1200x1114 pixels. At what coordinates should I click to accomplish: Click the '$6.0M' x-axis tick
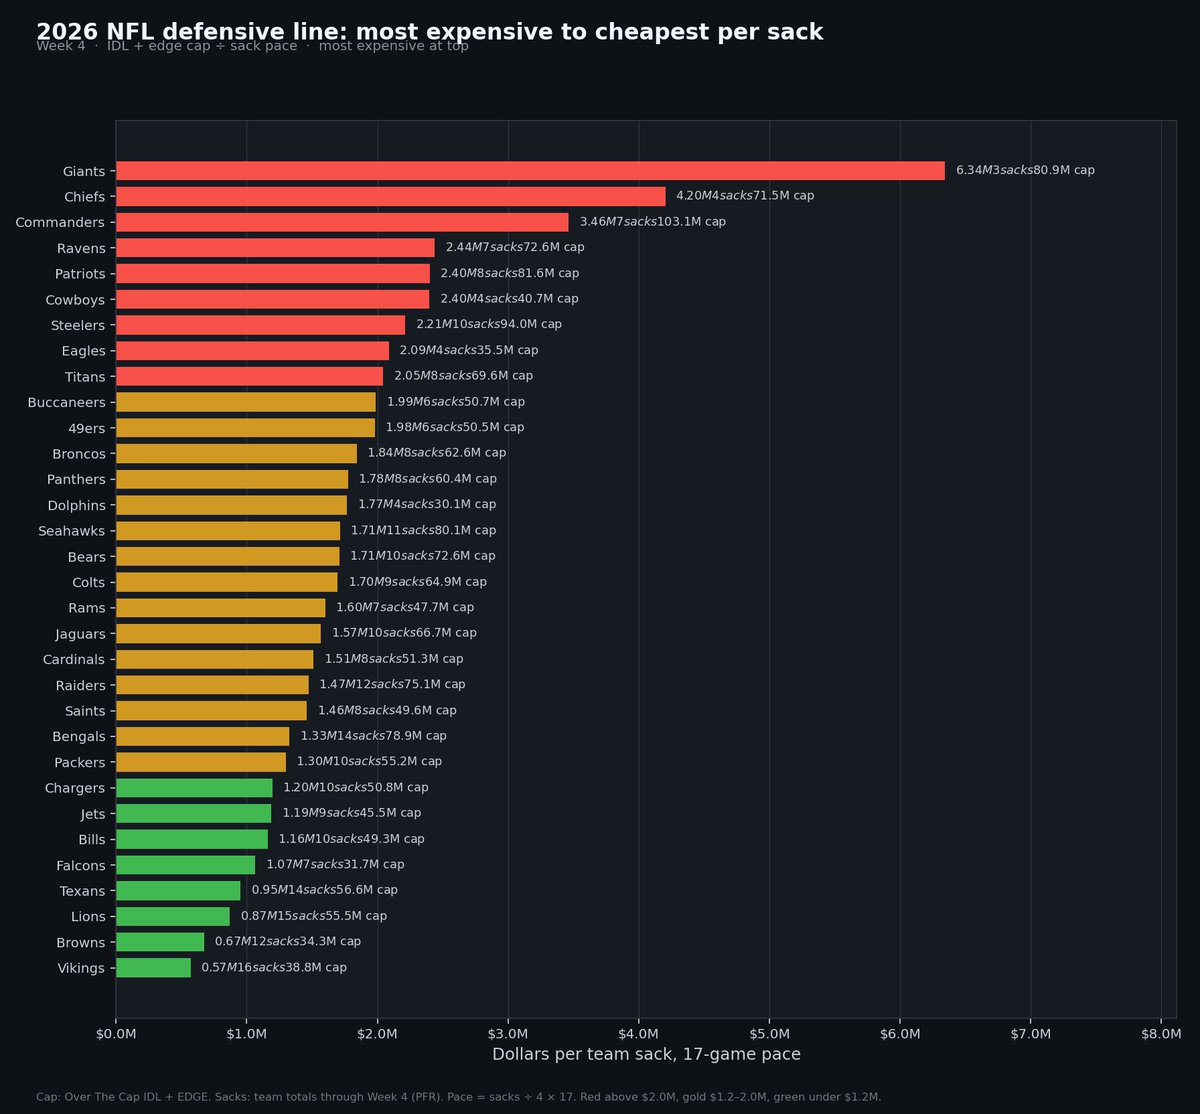(x=900, y=1034)
